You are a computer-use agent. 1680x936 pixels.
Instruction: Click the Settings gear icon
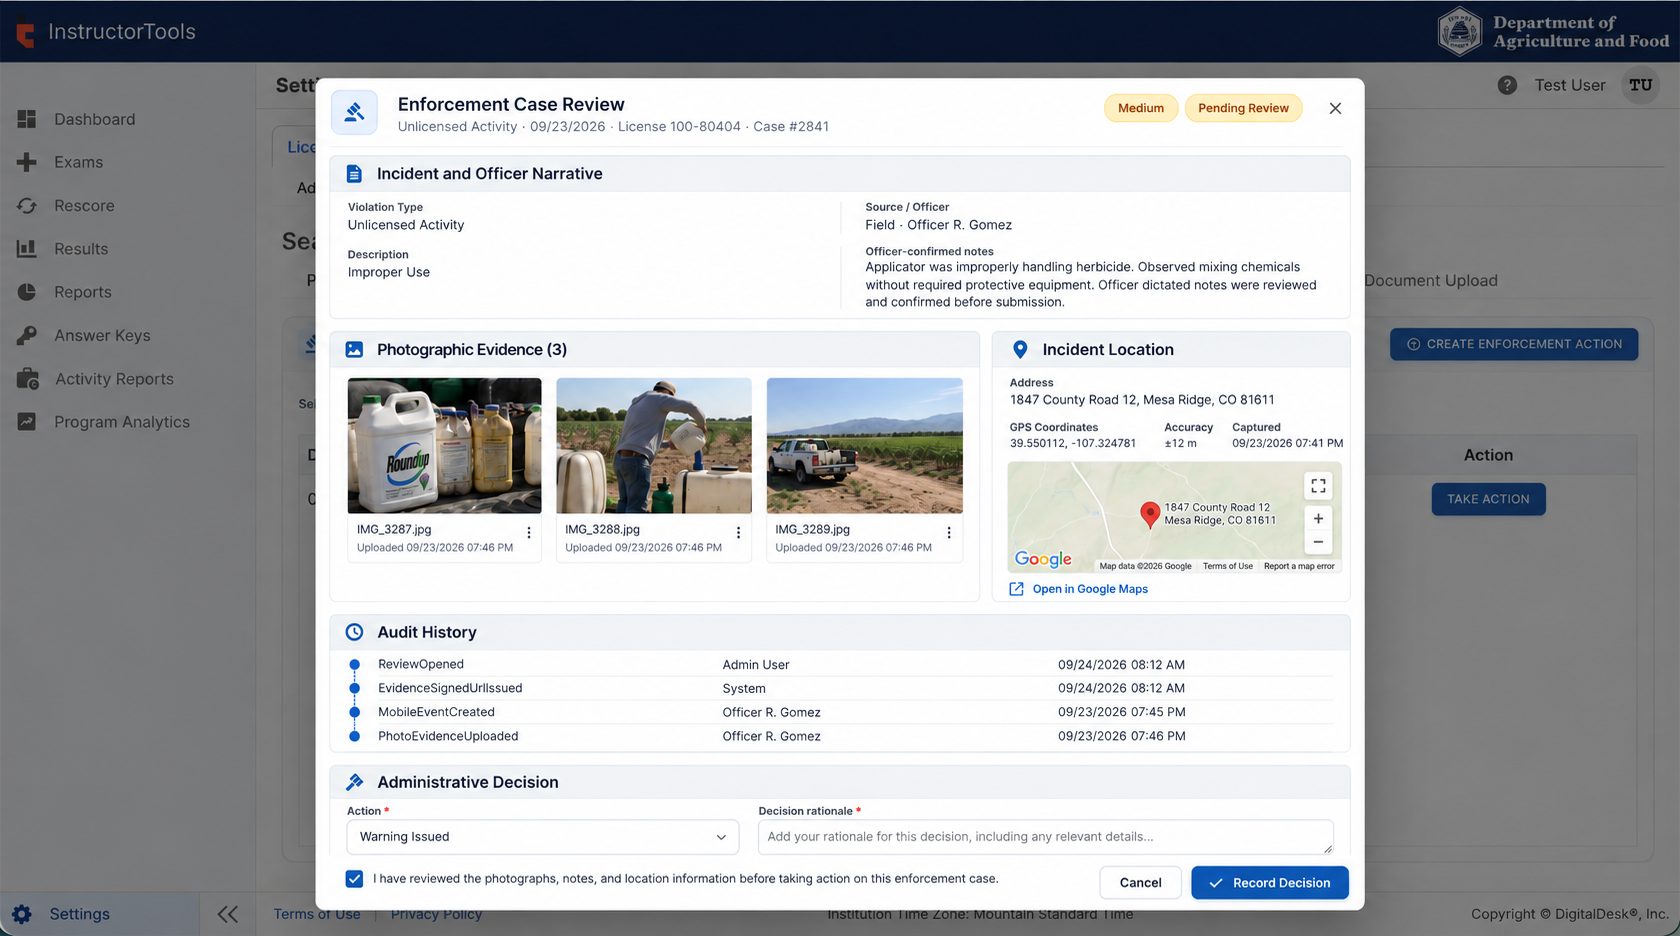coord(22,914)
